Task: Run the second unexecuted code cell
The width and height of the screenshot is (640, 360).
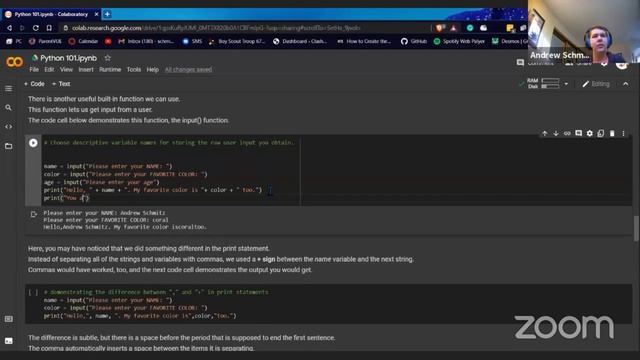Action: (x=33, y=292)
